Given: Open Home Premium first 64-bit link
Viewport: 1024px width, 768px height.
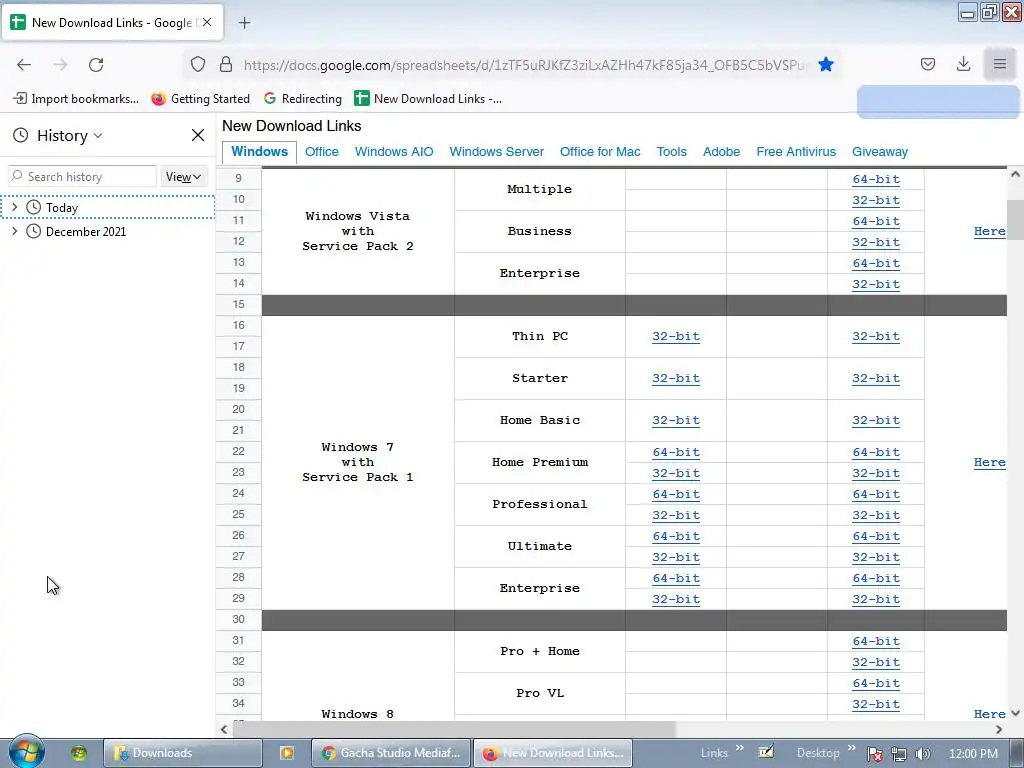Looking at the screenshot, I should click(676, 452).
